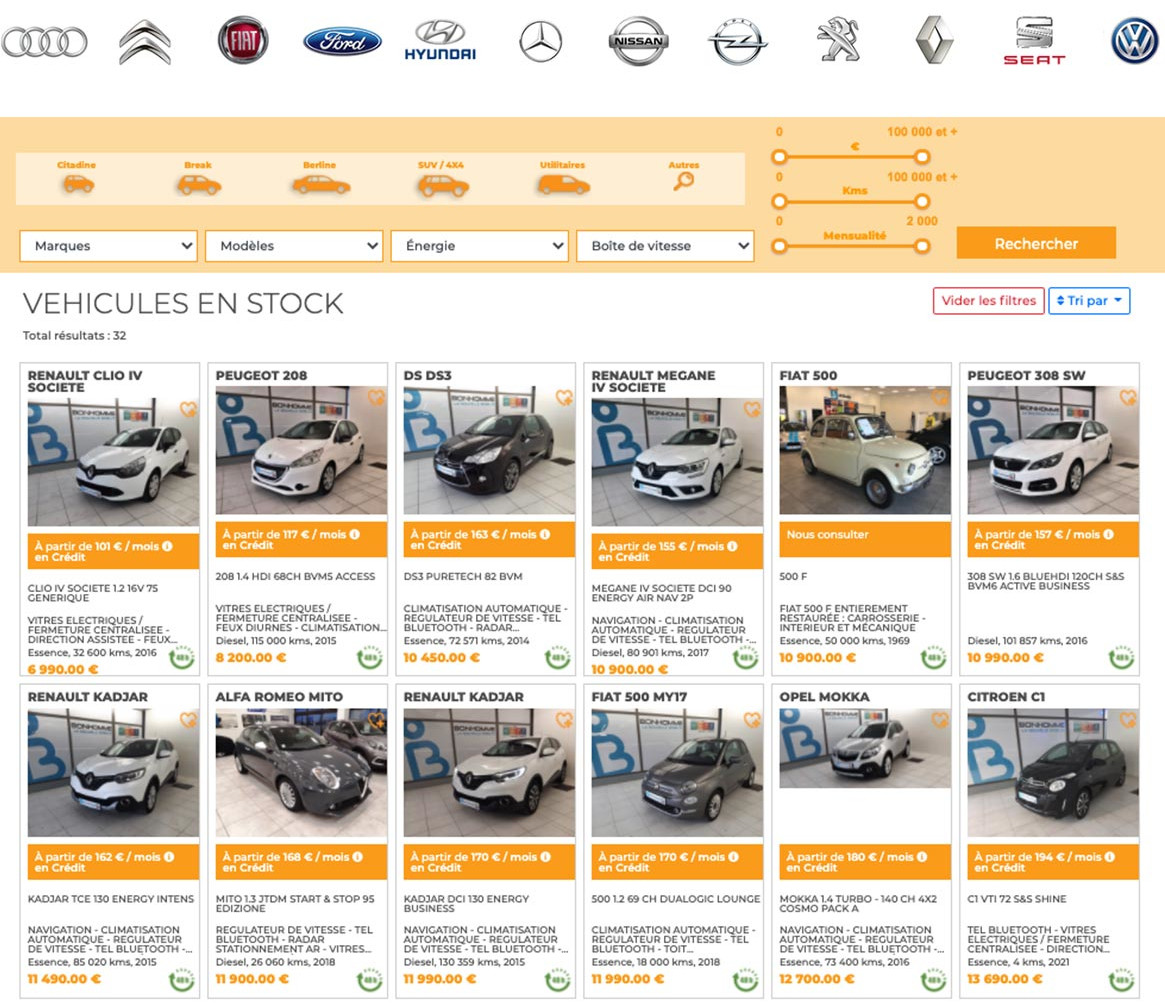
Task: Click the 12 700.00 € Mokka price
Action: tap(817, 979)
